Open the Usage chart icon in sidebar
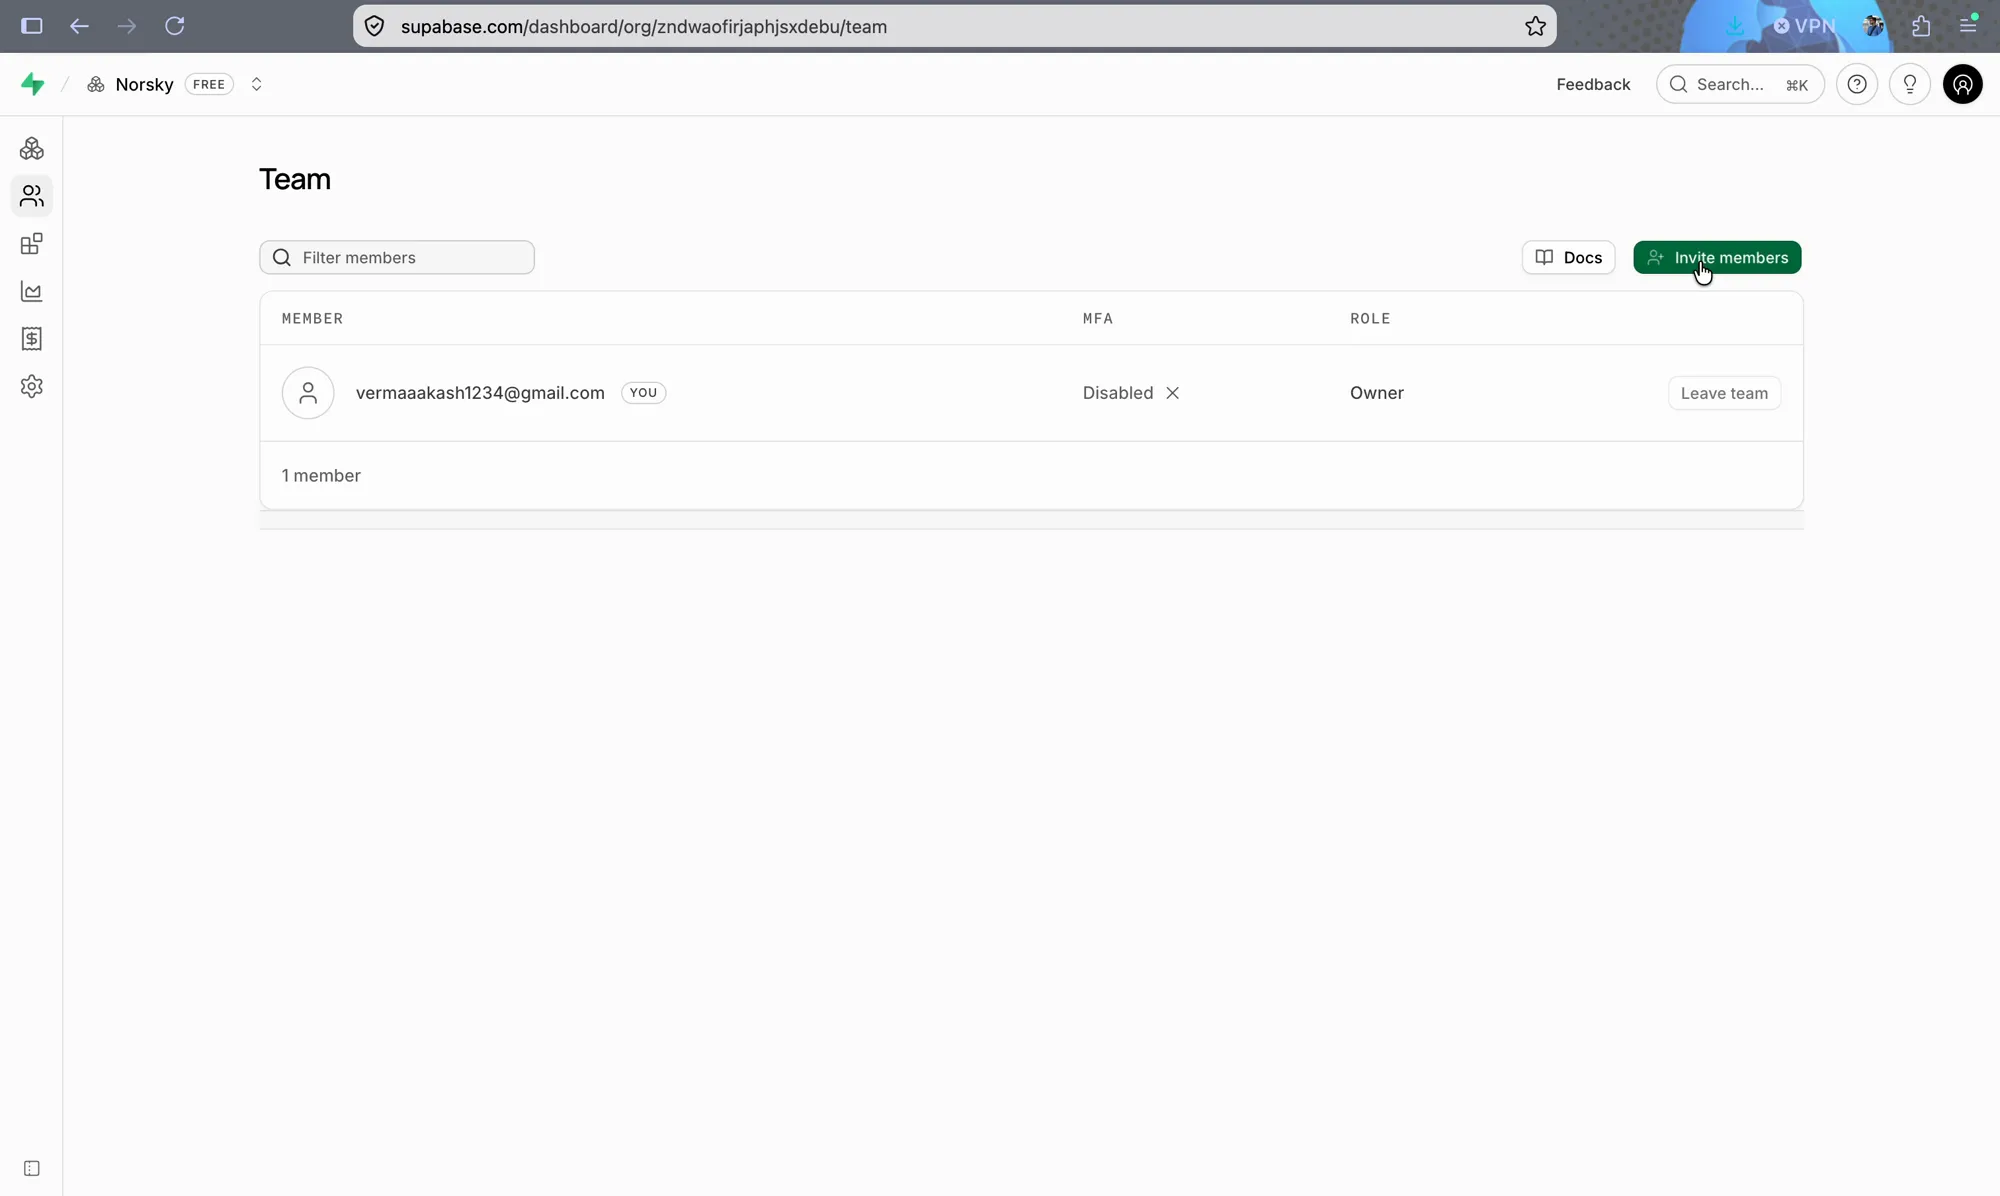The height and width of the screenshot is (1196, 2000). [32, 291]
